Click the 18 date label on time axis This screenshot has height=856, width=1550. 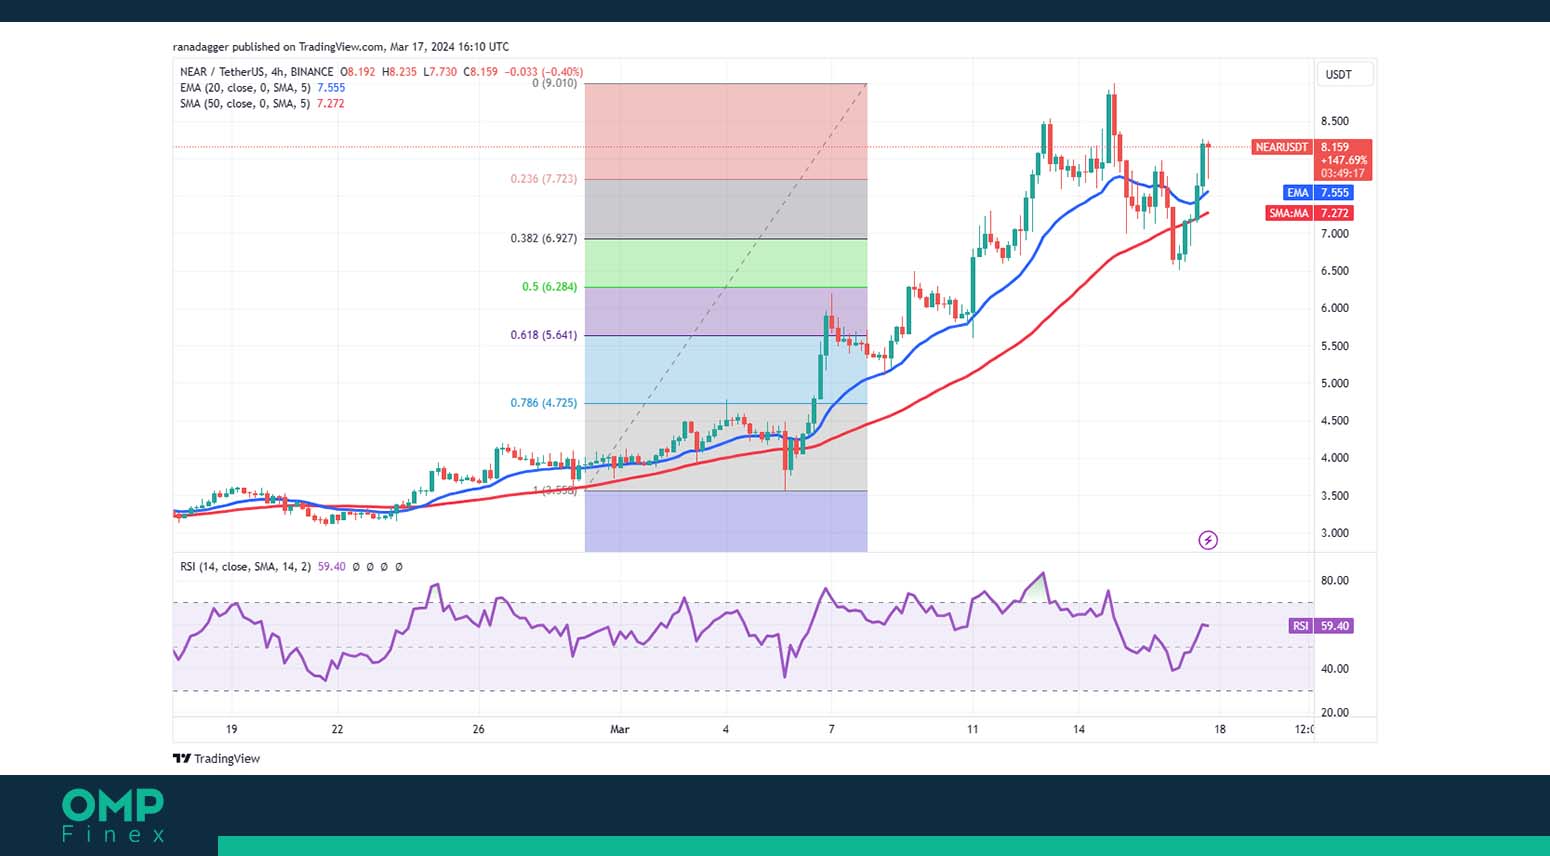pos(1220,729)
